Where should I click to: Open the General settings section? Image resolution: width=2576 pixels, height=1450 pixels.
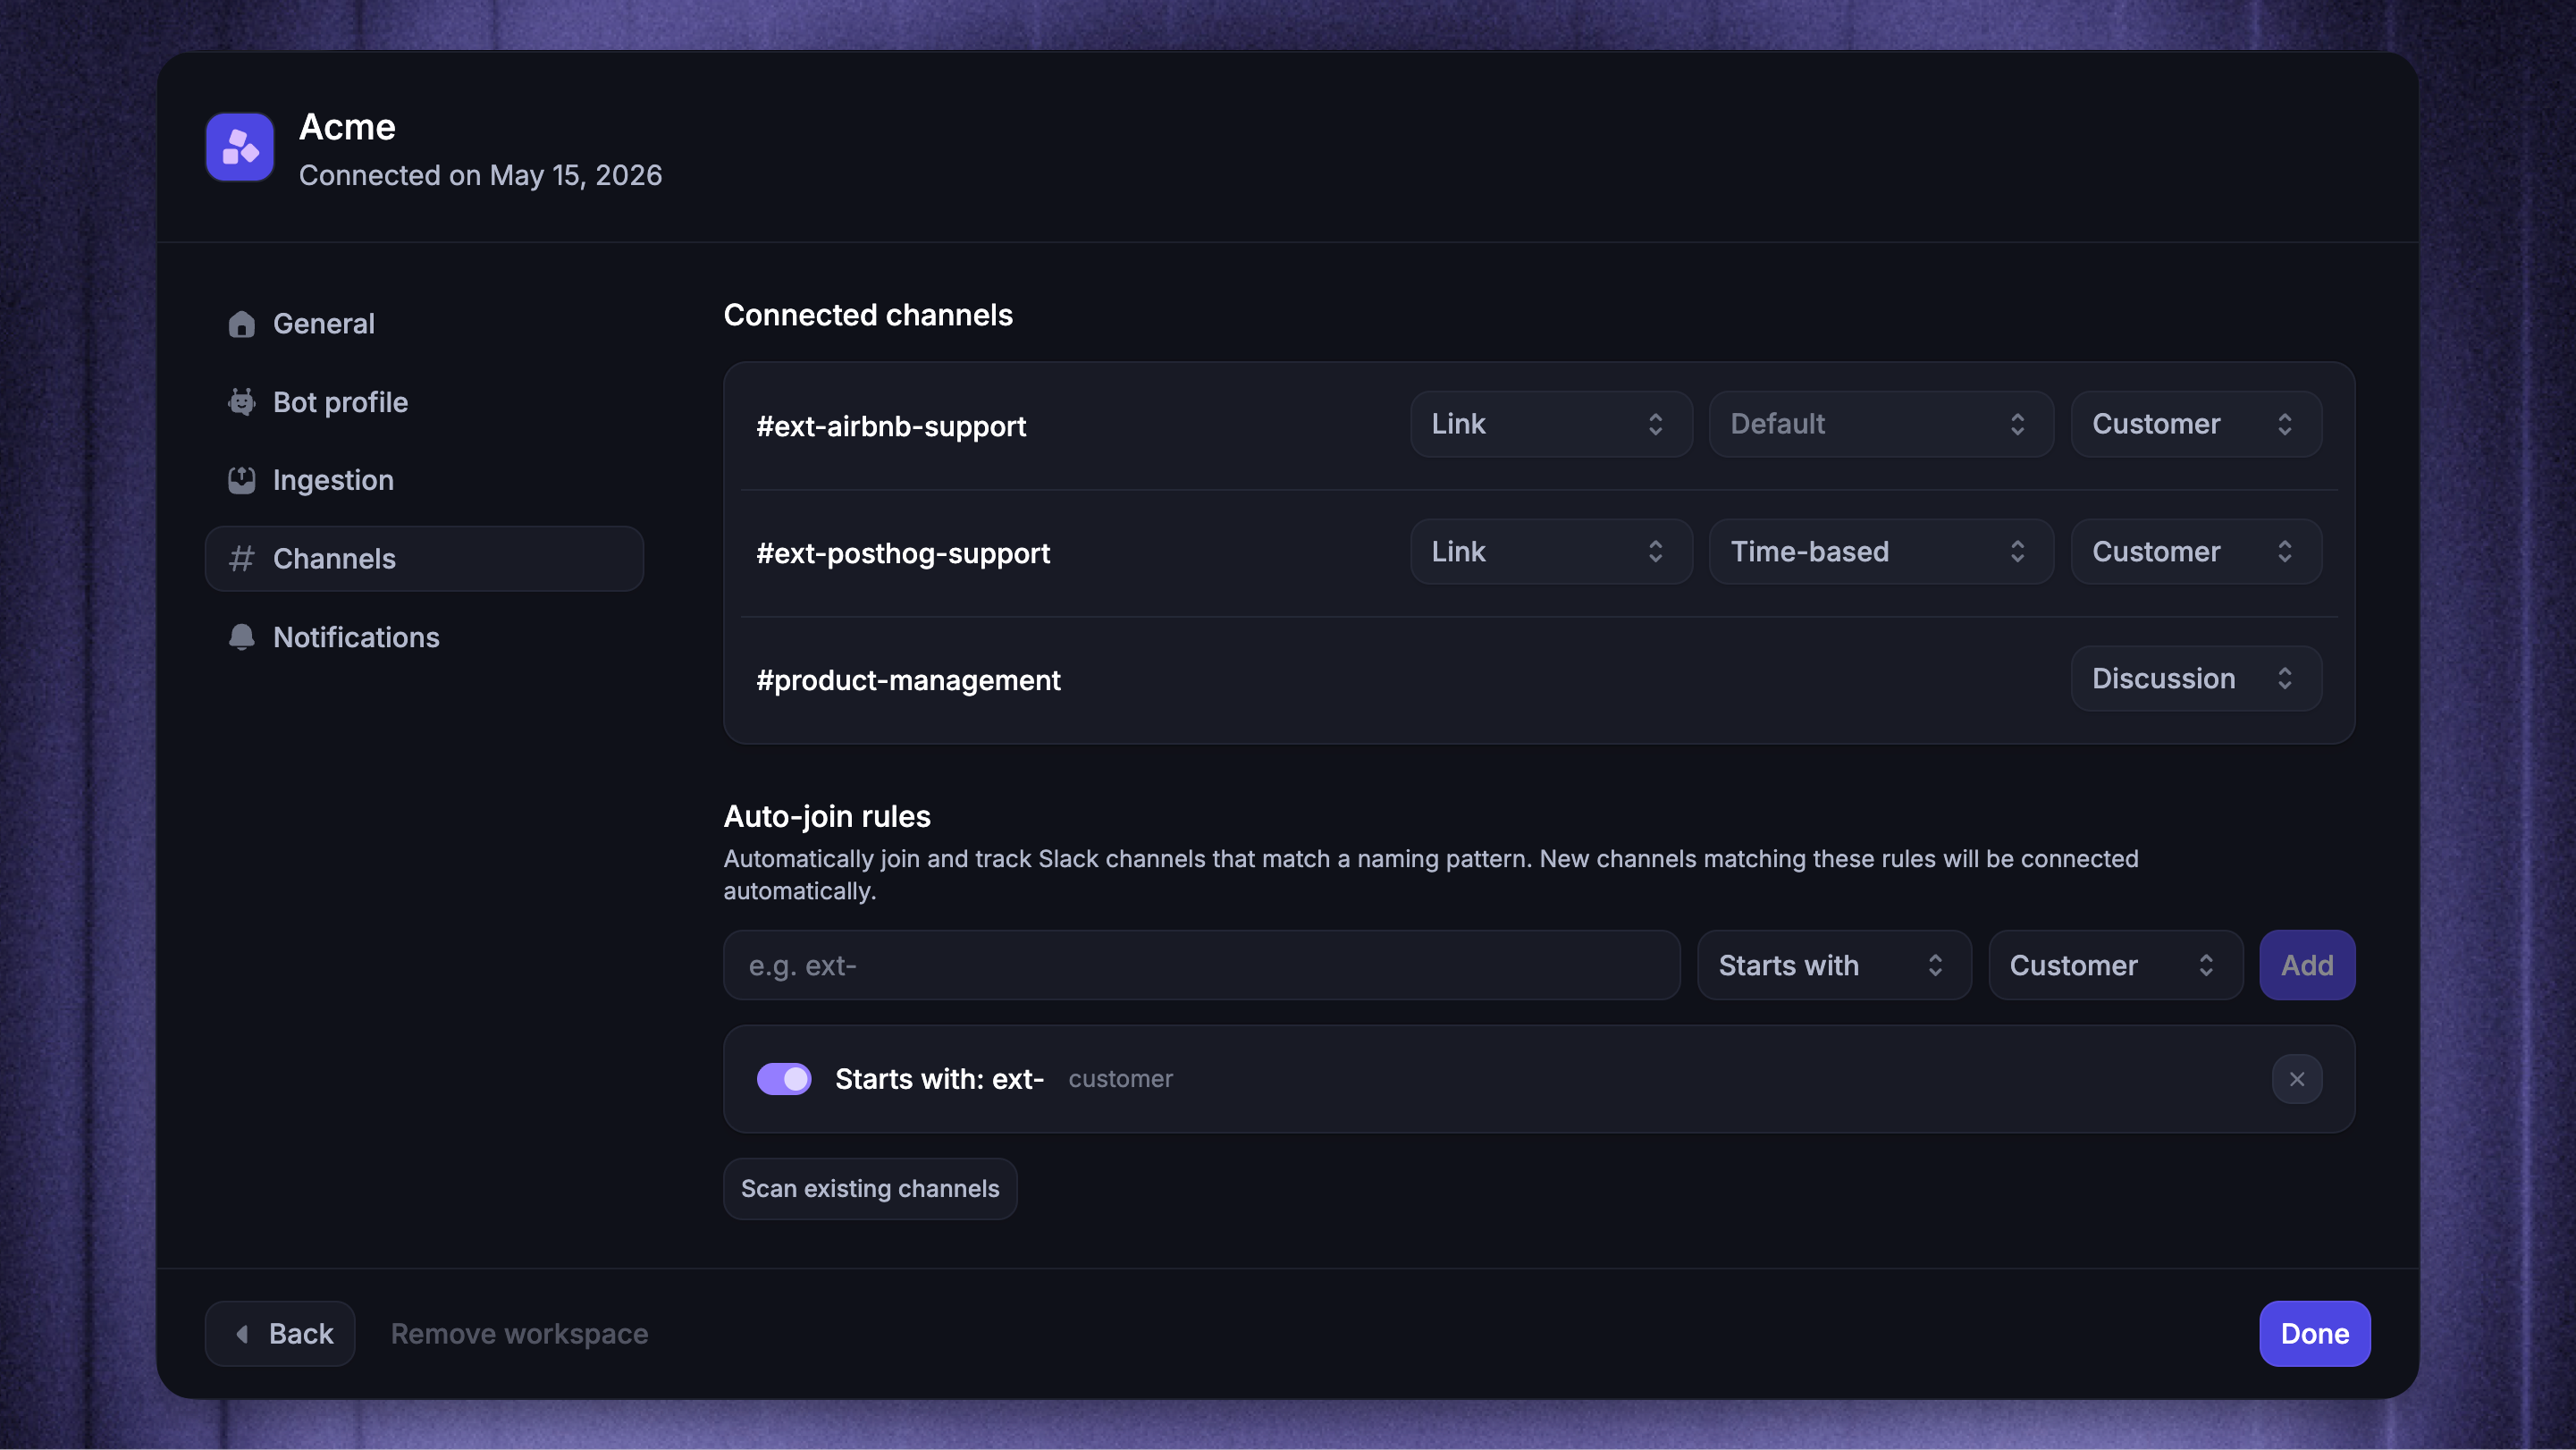click(x=424, y=324)
